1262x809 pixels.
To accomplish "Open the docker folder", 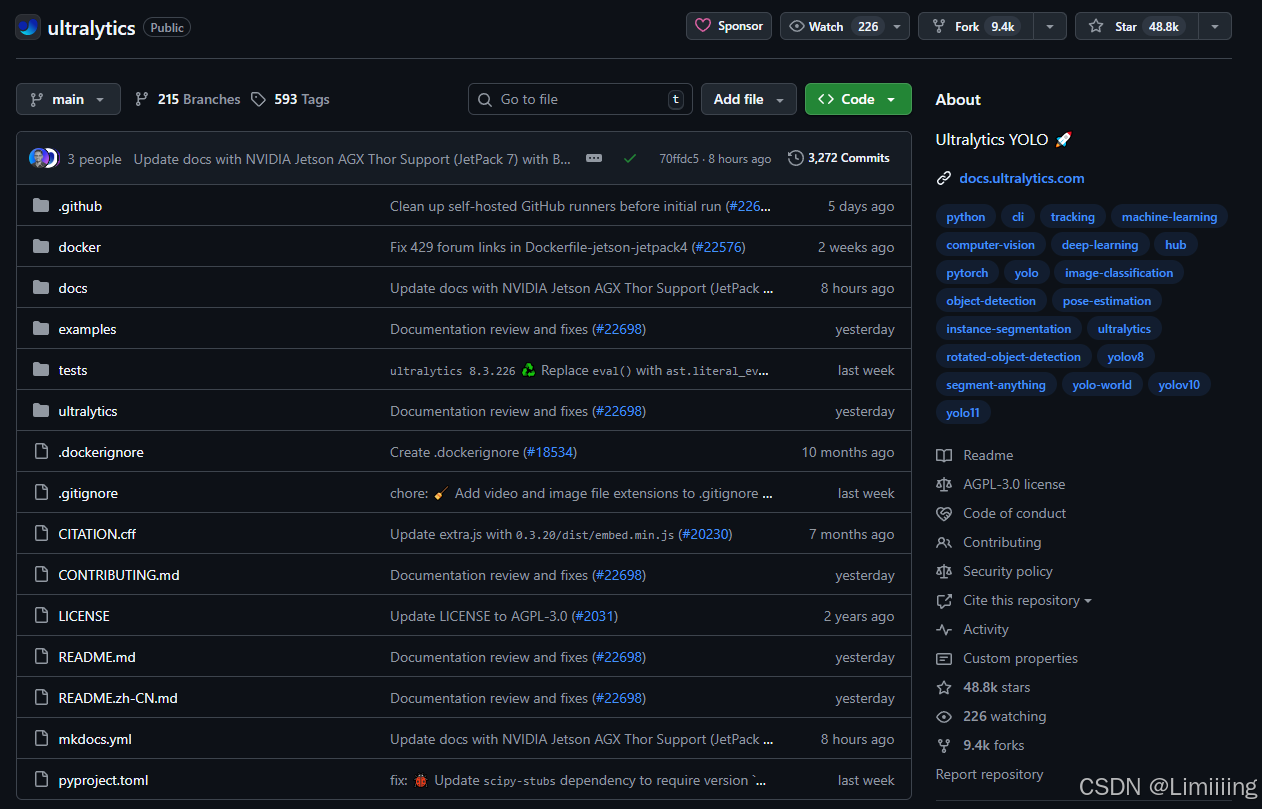I will (80, 247).
